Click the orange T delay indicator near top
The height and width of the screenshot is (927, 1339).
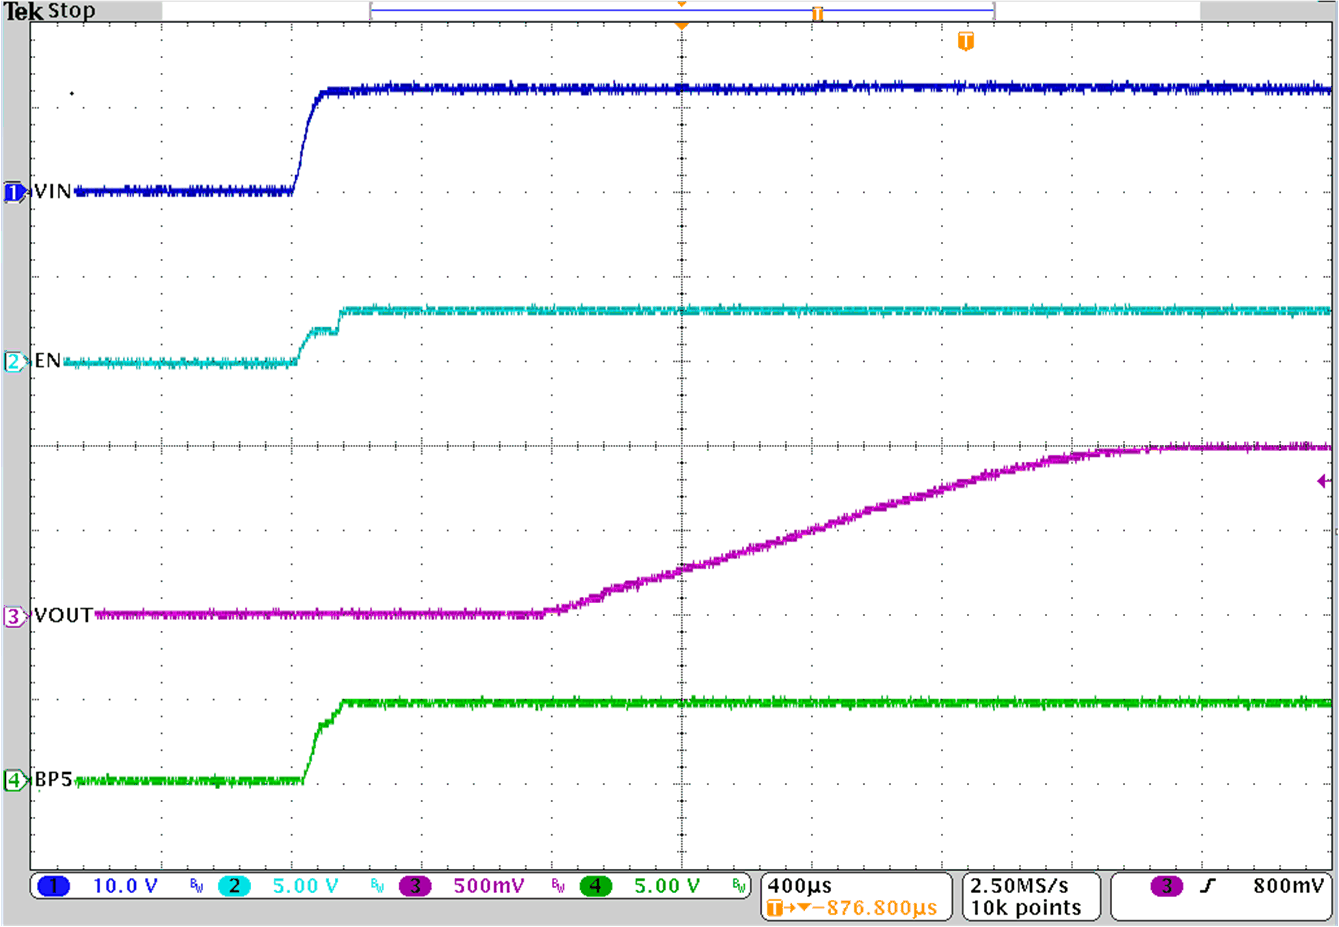[964, 40]
